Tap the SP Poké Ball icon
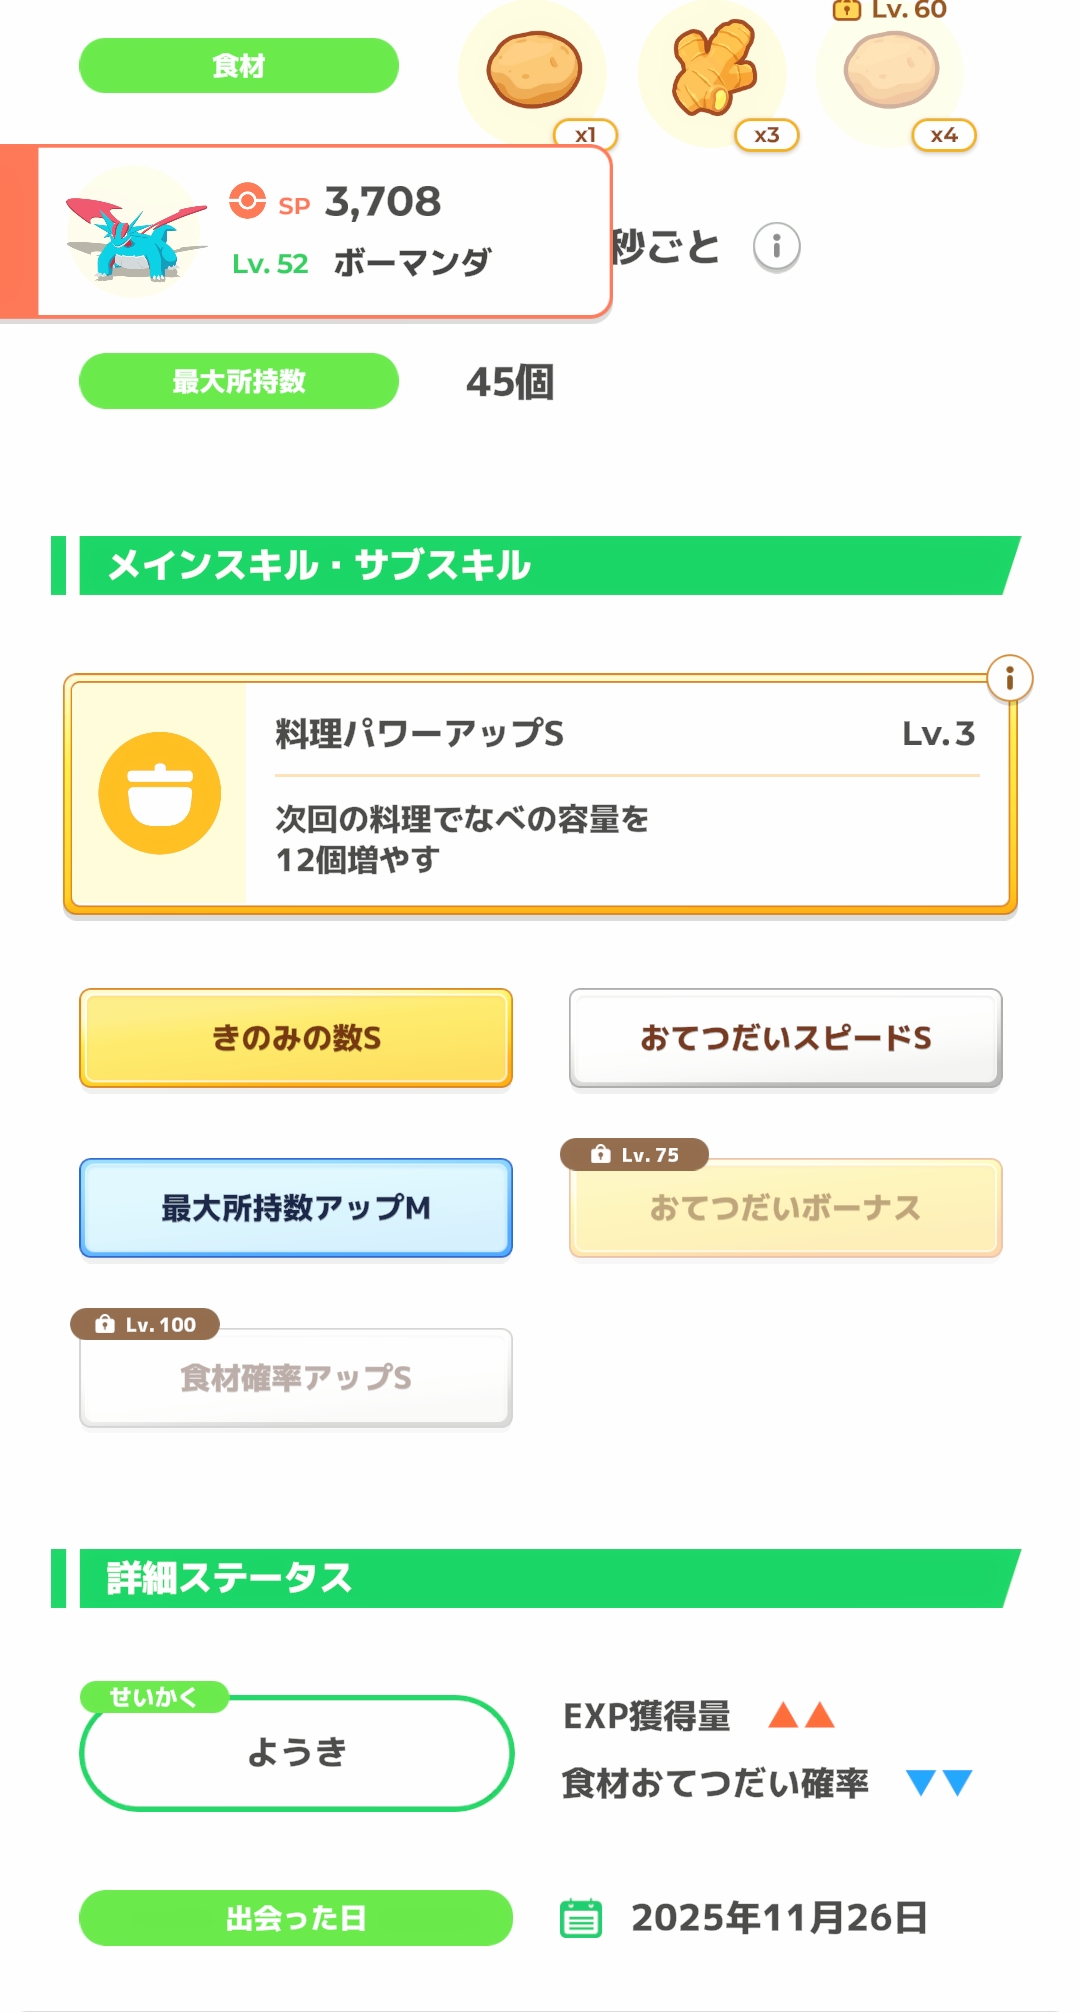This screenshot has height=2012, width=1080. click(x=247, y=201)
